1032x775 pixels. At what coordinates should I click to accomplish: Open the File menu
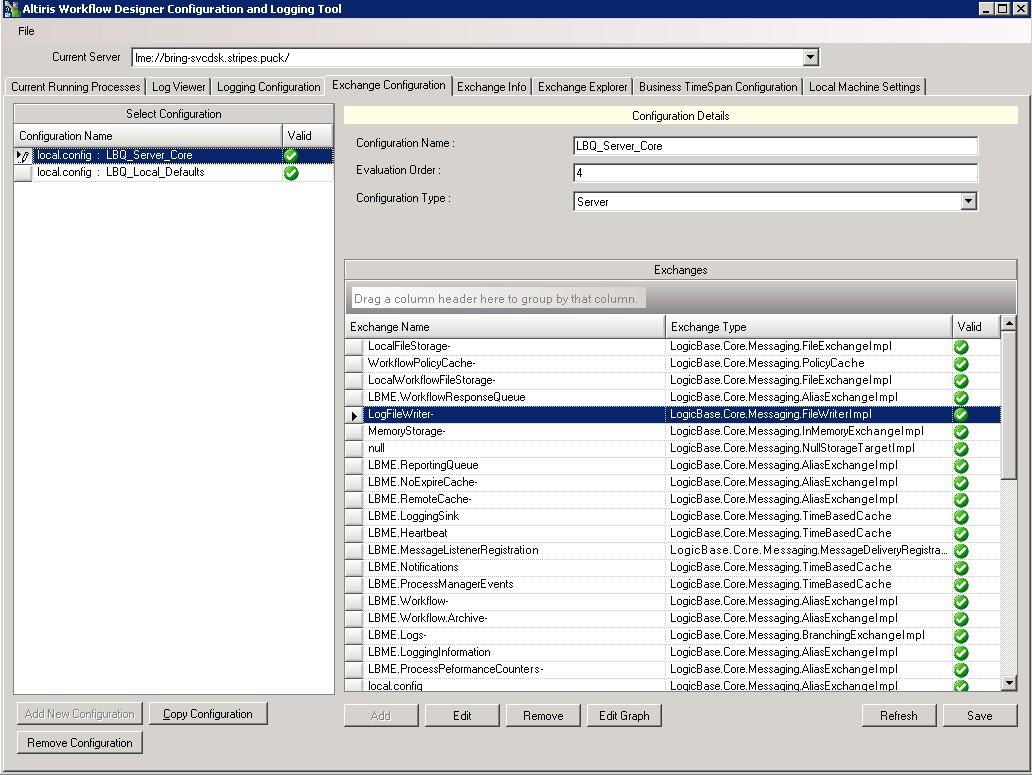[x=26, y=31]
